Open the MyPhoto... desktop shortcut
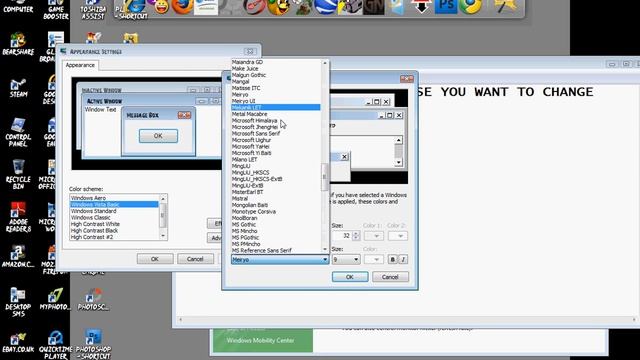Viewport: 640px width, 360px height. 55,299
